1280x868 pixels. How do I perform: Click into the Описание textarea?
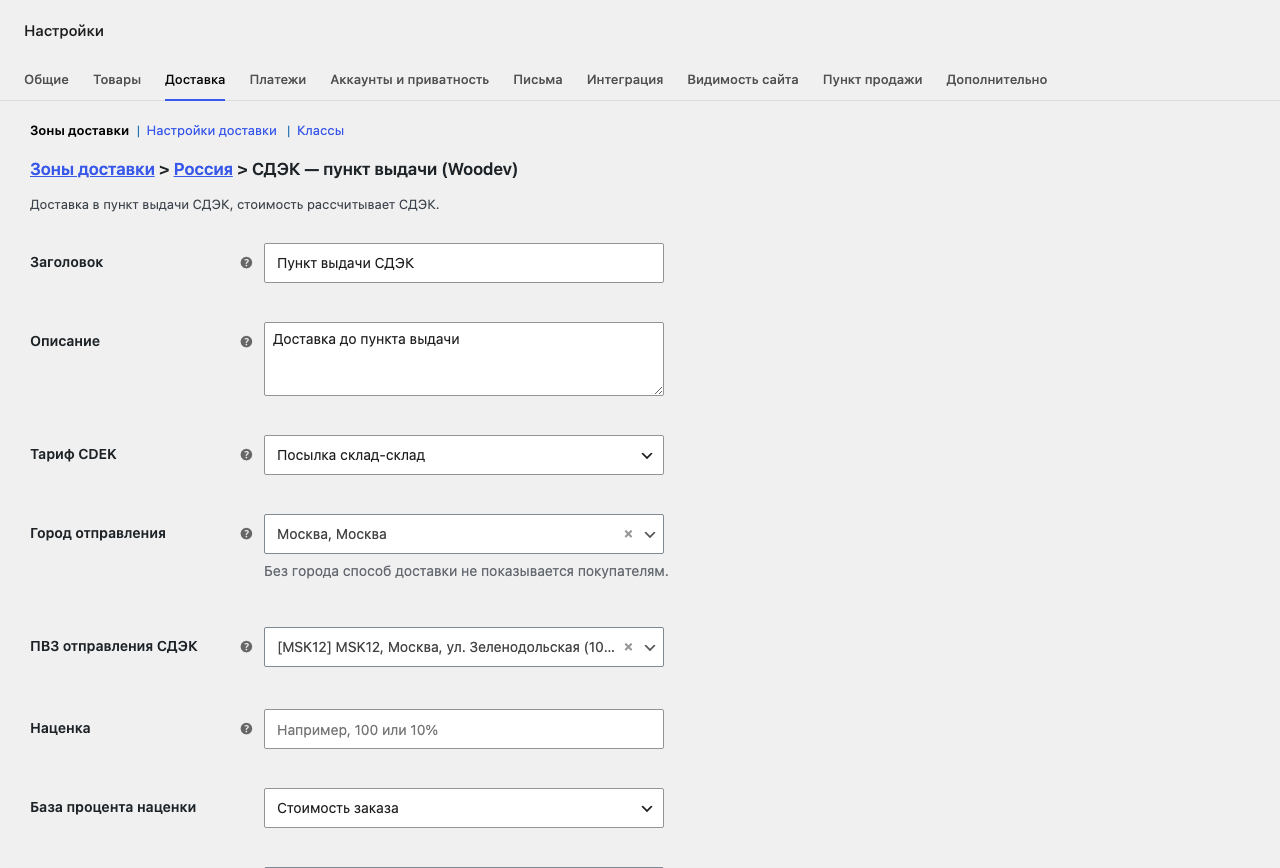coord(464,359)
